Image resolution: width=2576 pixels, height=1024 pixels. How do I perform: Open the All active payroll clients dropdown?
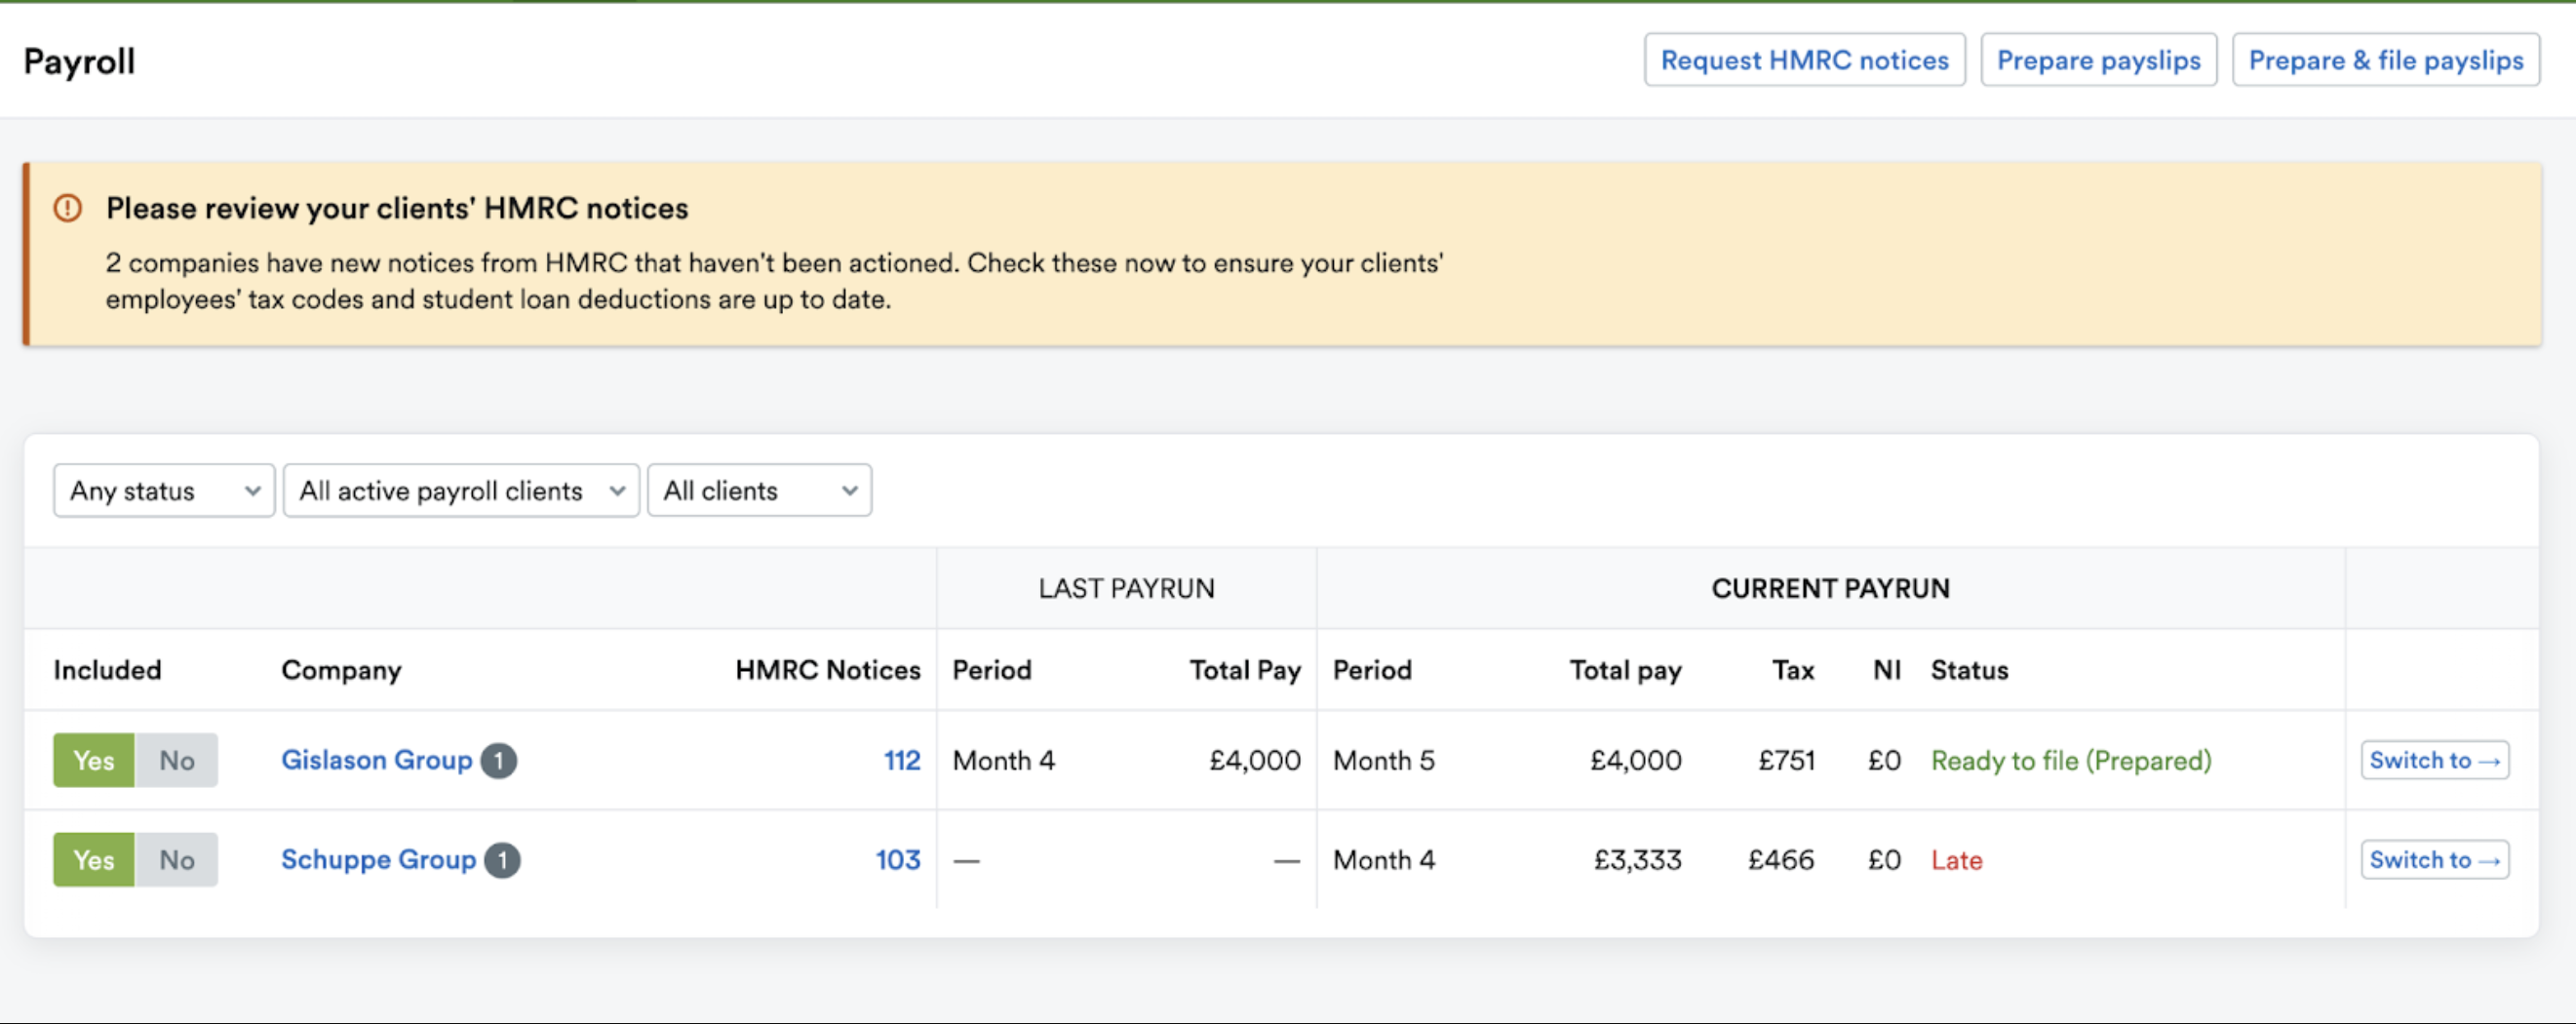pos(461,491)
